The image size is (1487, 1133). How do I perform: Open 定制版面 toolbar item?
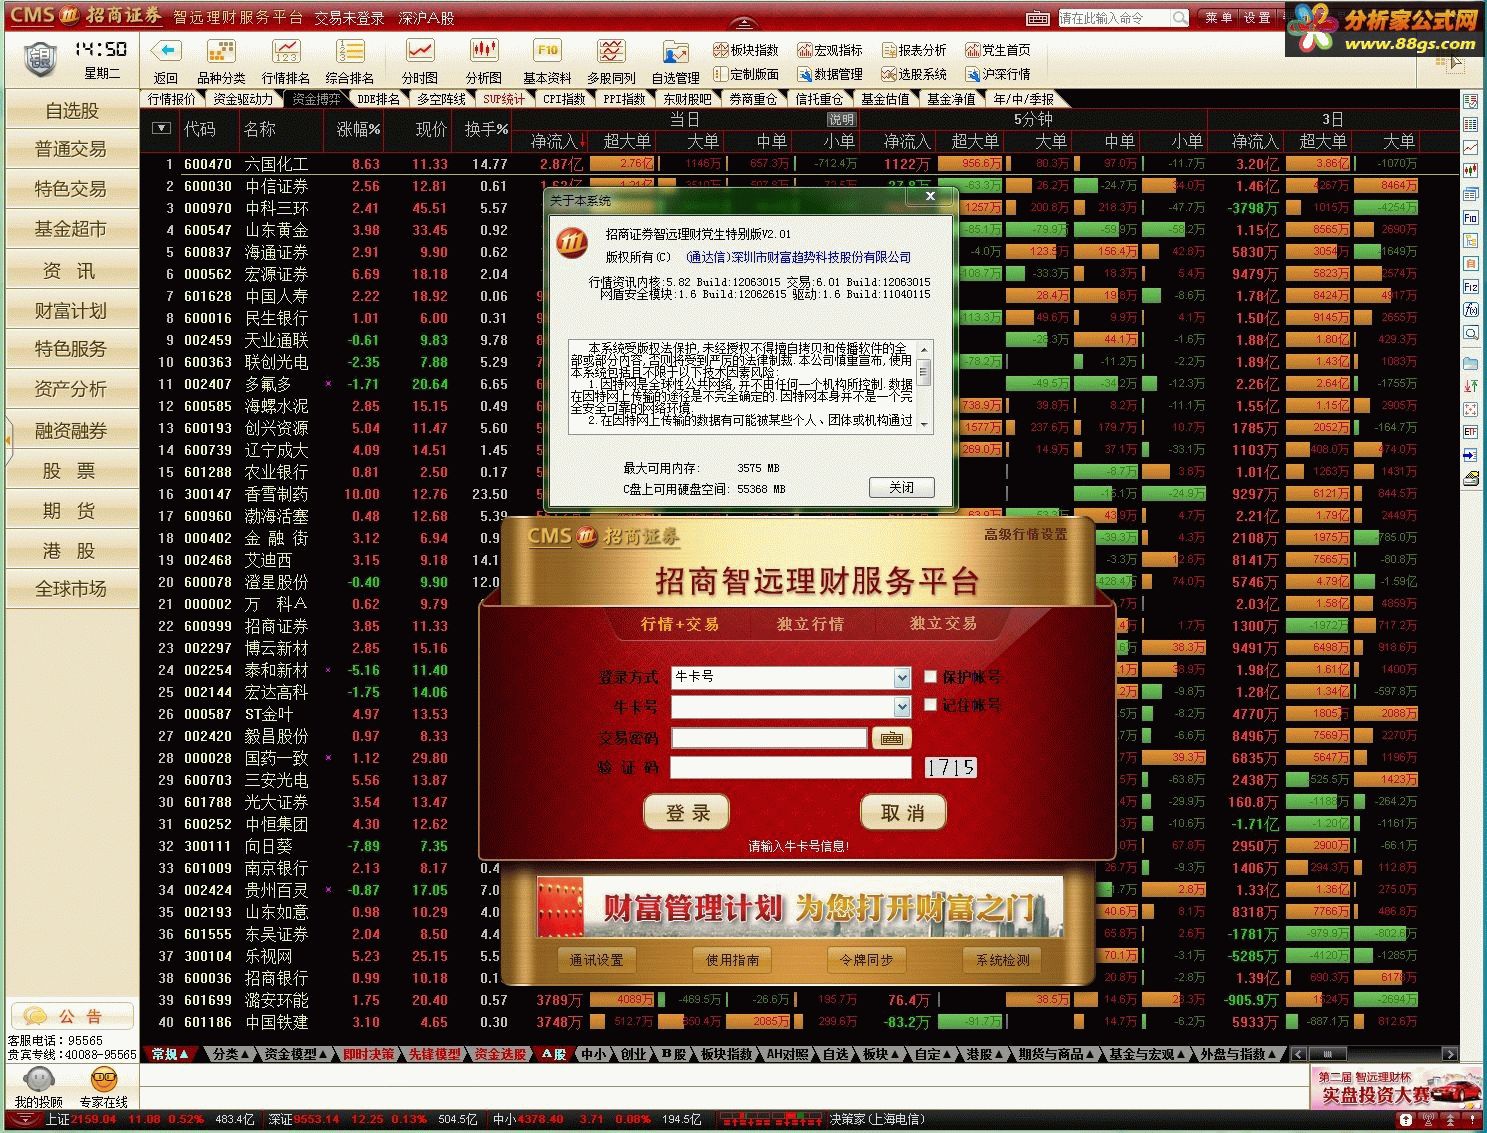746,74
